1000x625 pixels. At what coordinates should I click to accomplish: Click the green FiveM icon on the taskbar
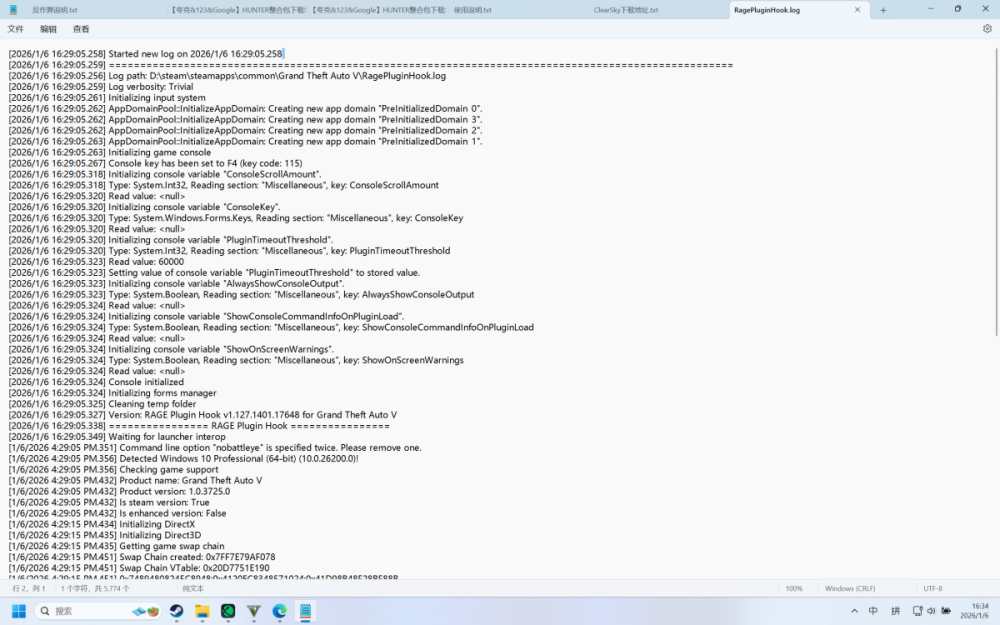[x=229, y=612]
